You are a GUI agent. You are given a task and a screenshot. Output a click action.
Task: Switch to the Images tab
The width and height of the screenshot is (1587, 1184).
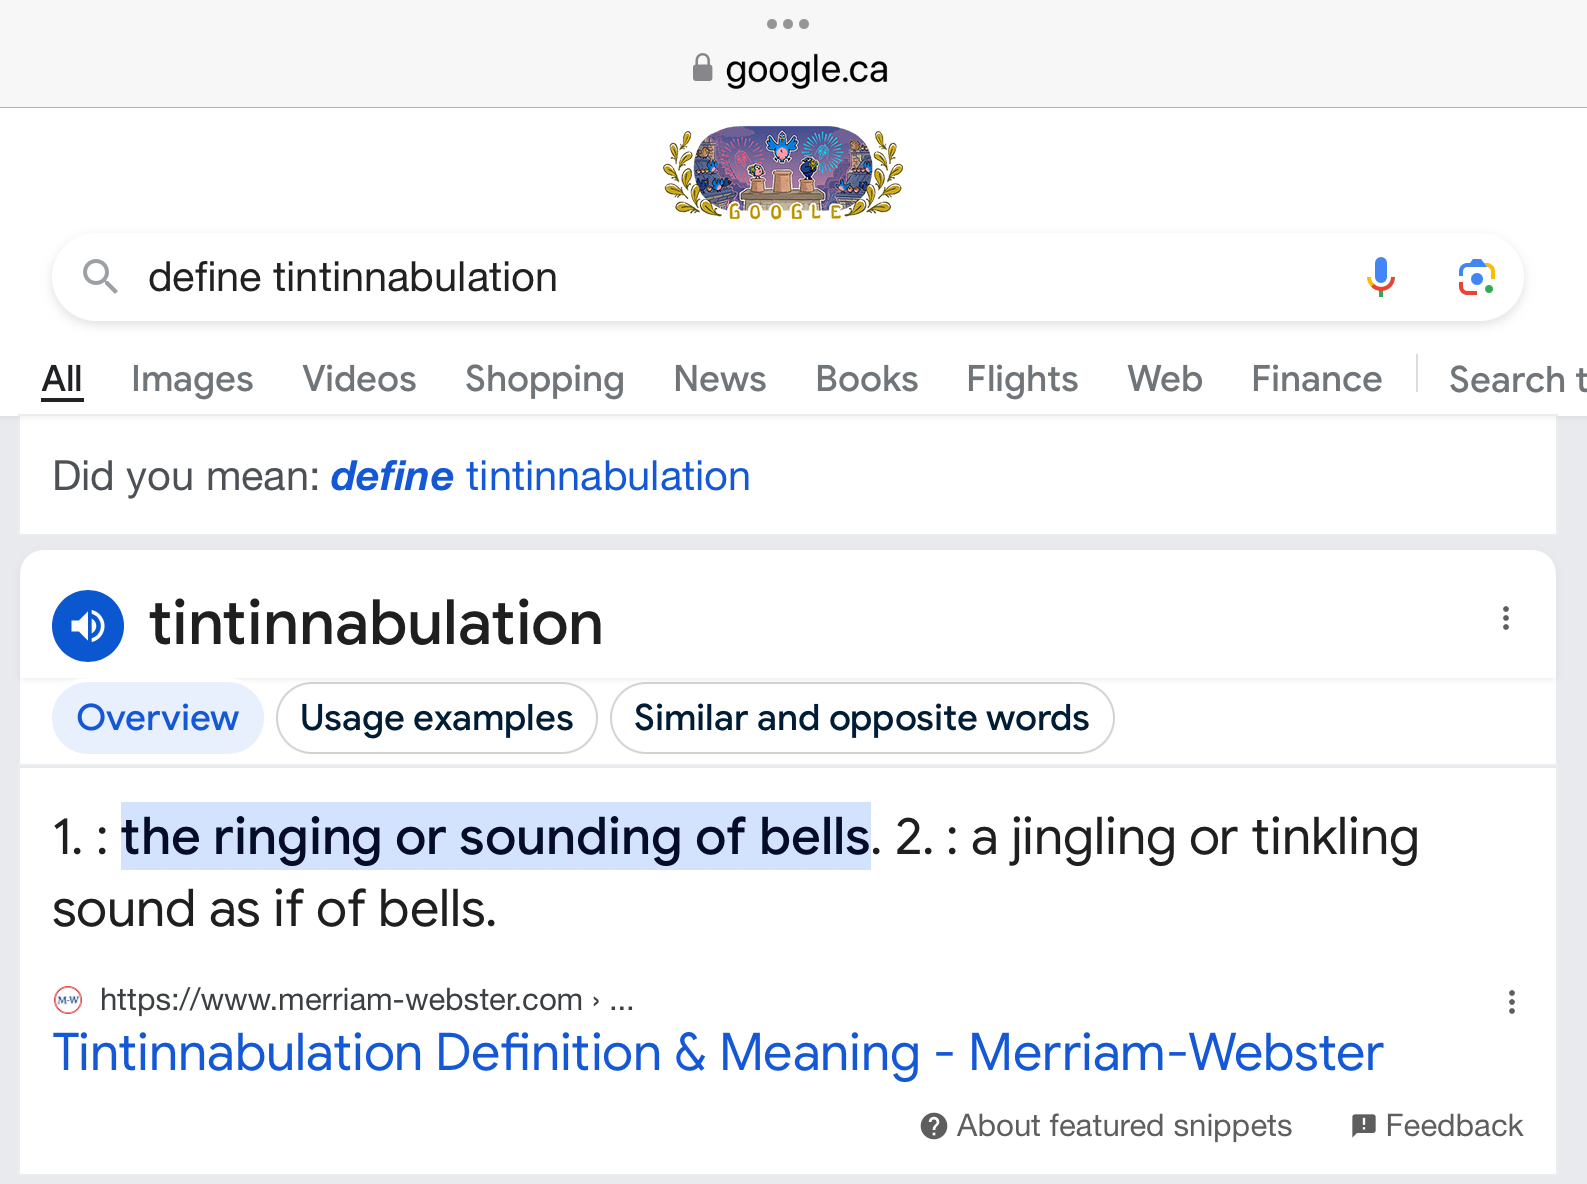pos(192,379)
